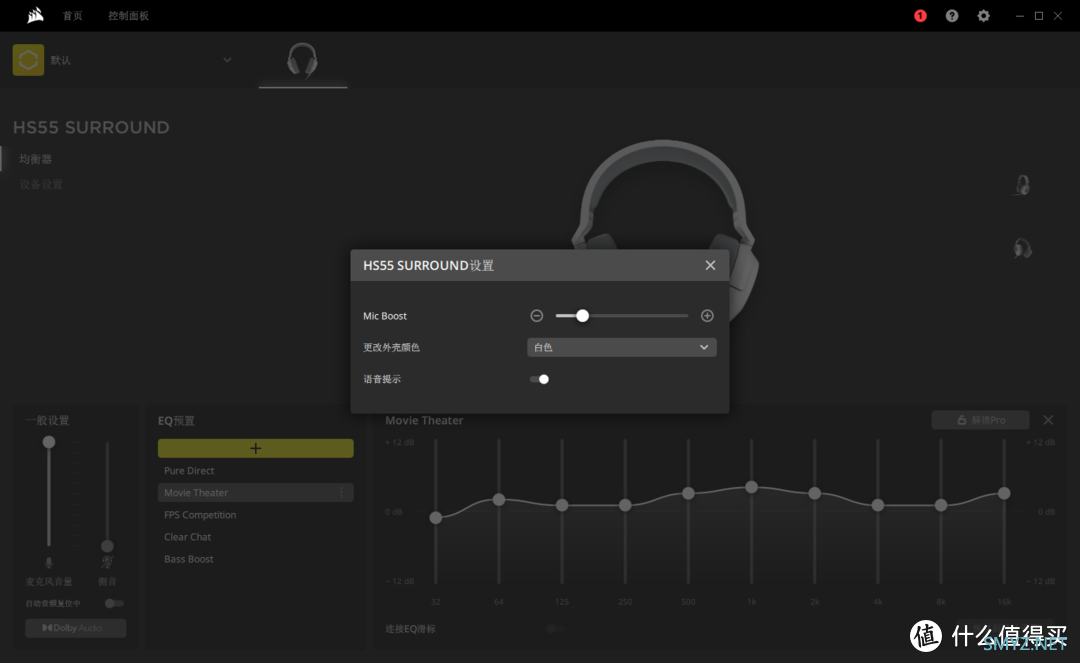This screenshot has height=663, width=1080.
Task: Click the 8k EQ band handle
Action: (941, 505)
